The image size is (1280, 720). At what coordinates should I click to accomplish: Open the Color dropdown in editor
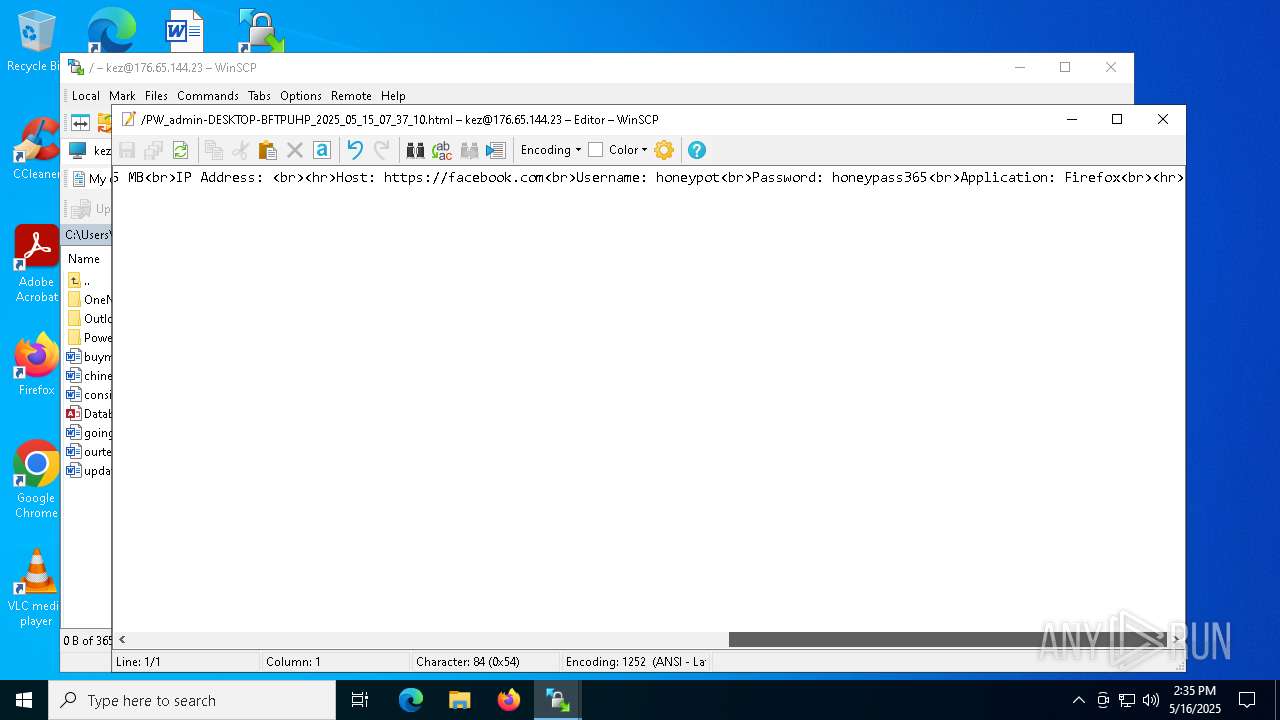tap(628, 150)
